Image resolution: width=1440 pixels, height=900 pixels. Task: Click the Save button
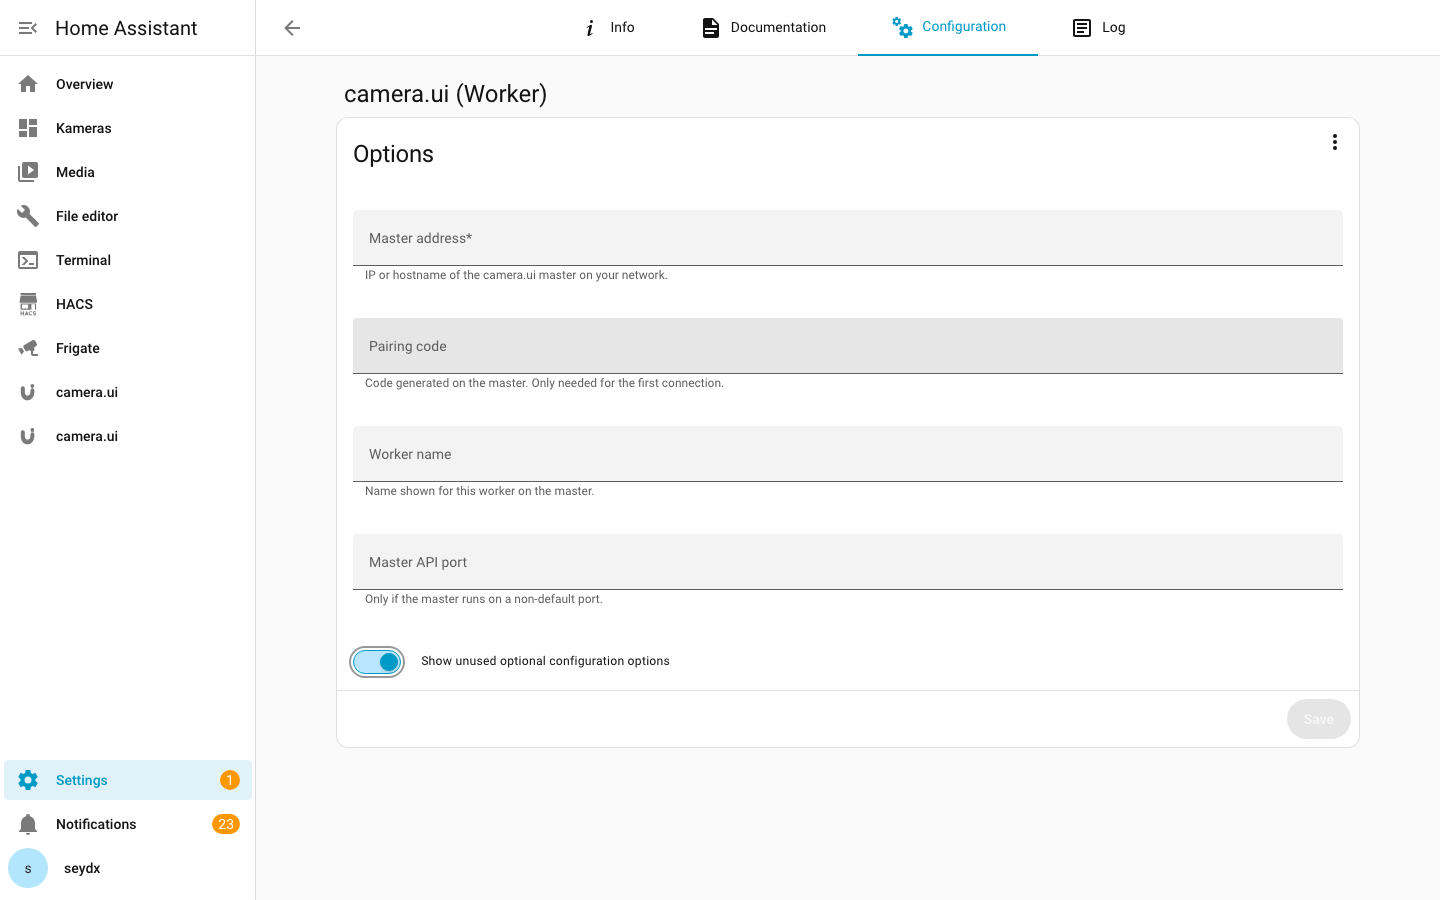[1318, 719]
